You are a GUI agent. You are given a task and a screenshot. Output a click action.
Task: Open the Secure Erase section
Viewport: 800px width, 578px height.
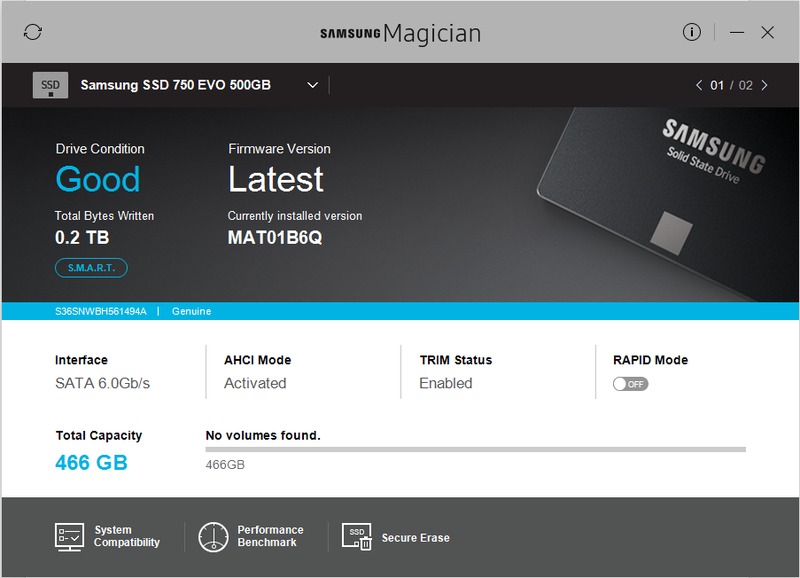point(415,538)
